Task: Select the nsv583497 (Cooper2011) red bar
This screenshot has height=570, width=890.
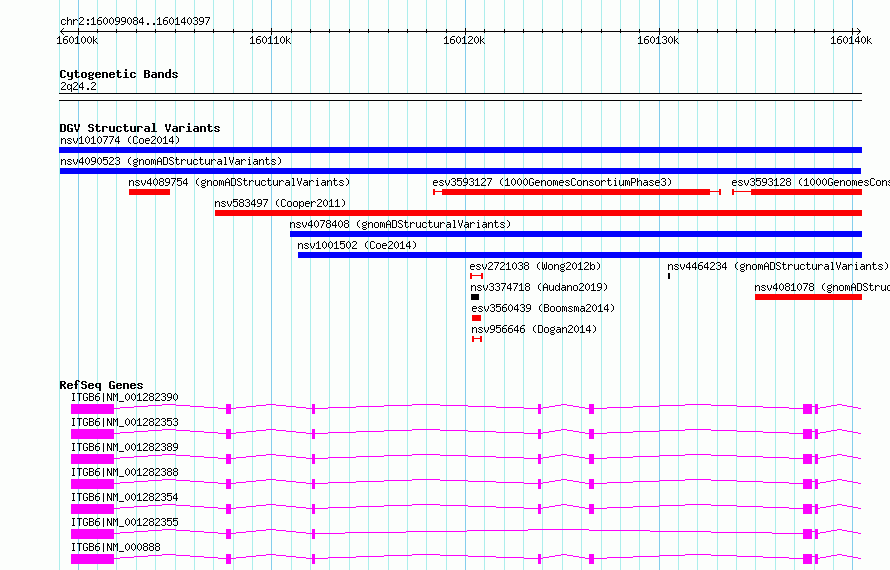Action: [x=538, y=213]
